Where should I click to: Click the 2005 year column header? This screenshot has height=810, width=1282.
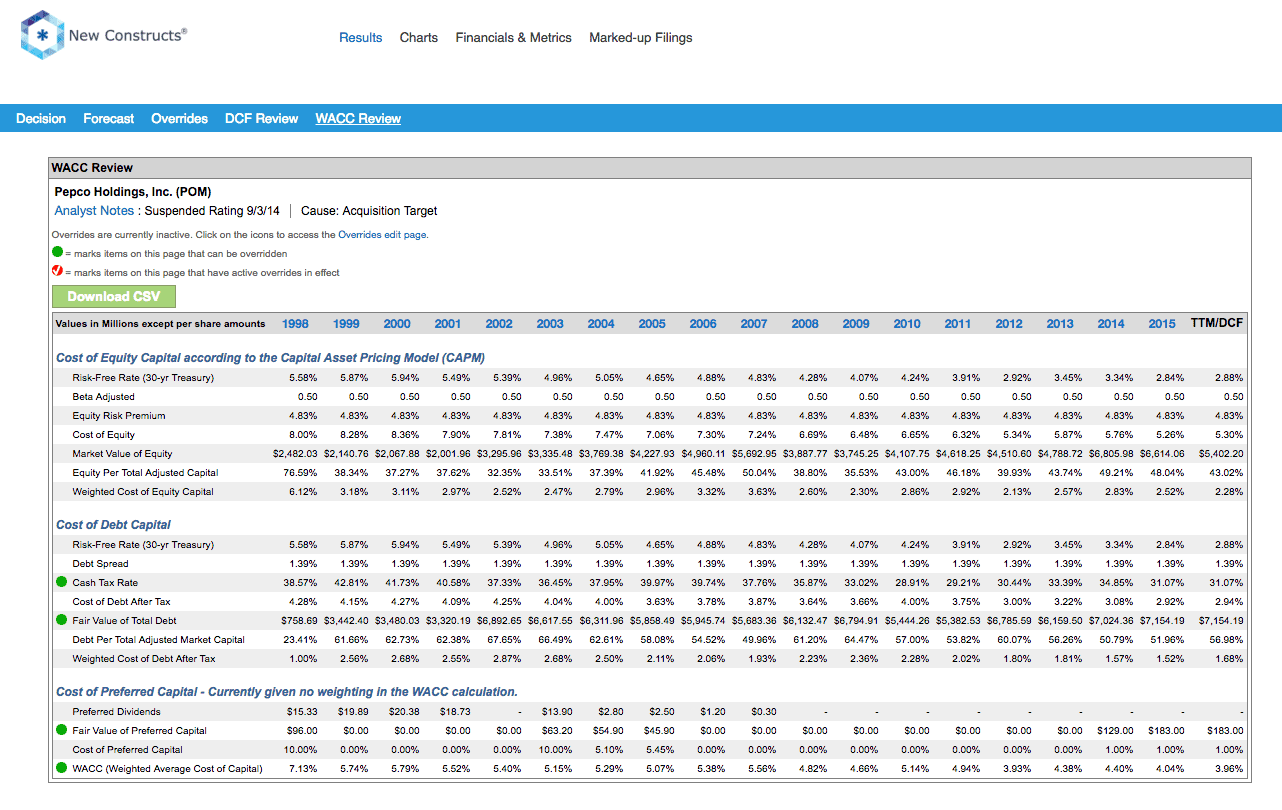pyautogui.click(x=652, y=324)
